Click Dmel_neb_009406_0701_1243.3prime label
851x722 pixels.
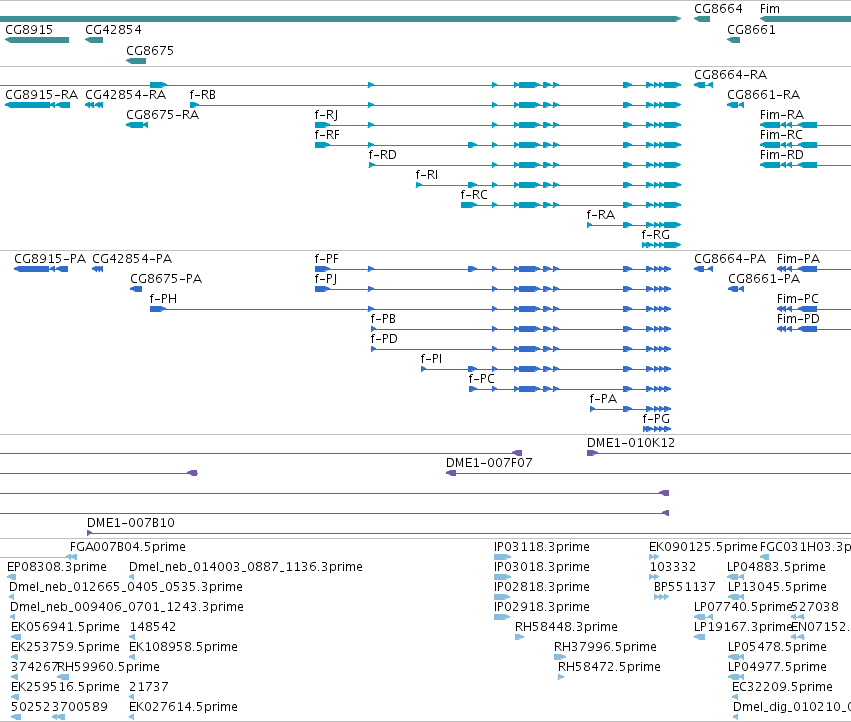[x=126, y=607]
